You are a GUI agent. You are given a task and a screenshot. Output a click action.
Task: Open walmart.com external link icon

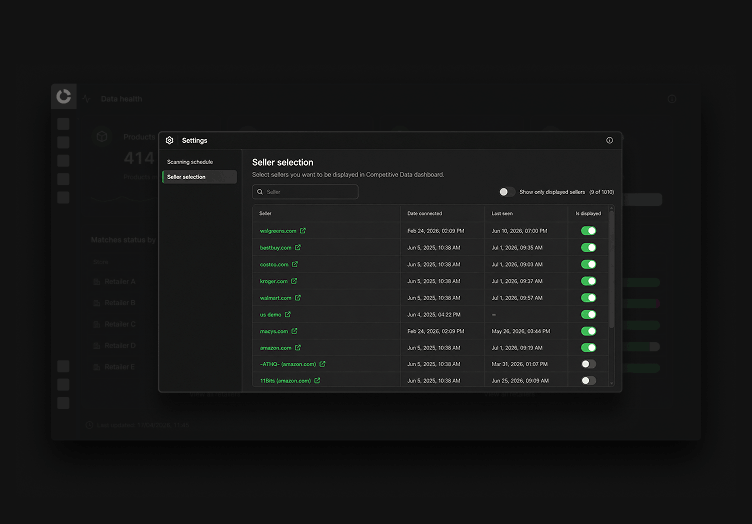click(298, 298)
